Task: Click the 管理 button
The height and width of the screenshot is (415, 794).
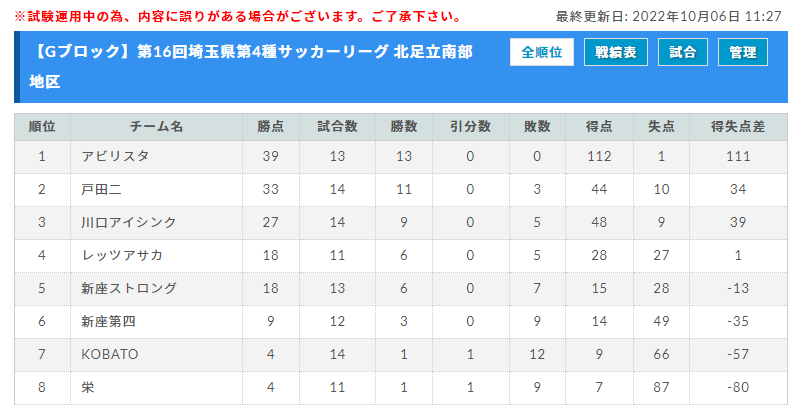Action: coord(742,52)
